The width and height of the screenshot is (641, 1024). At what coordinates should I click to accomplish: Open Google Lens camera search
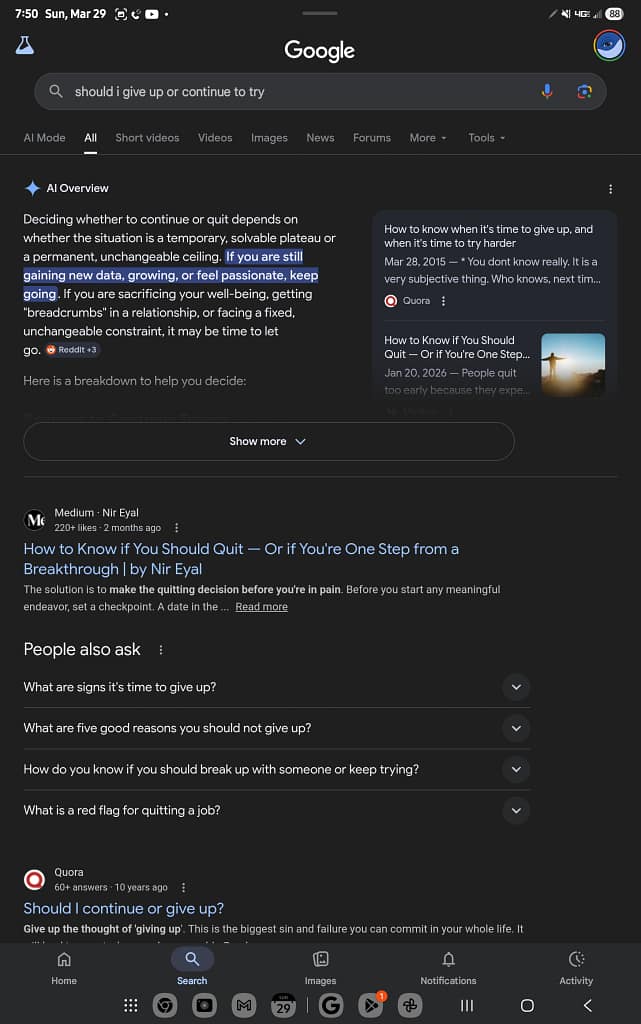(x=585, y=91)
